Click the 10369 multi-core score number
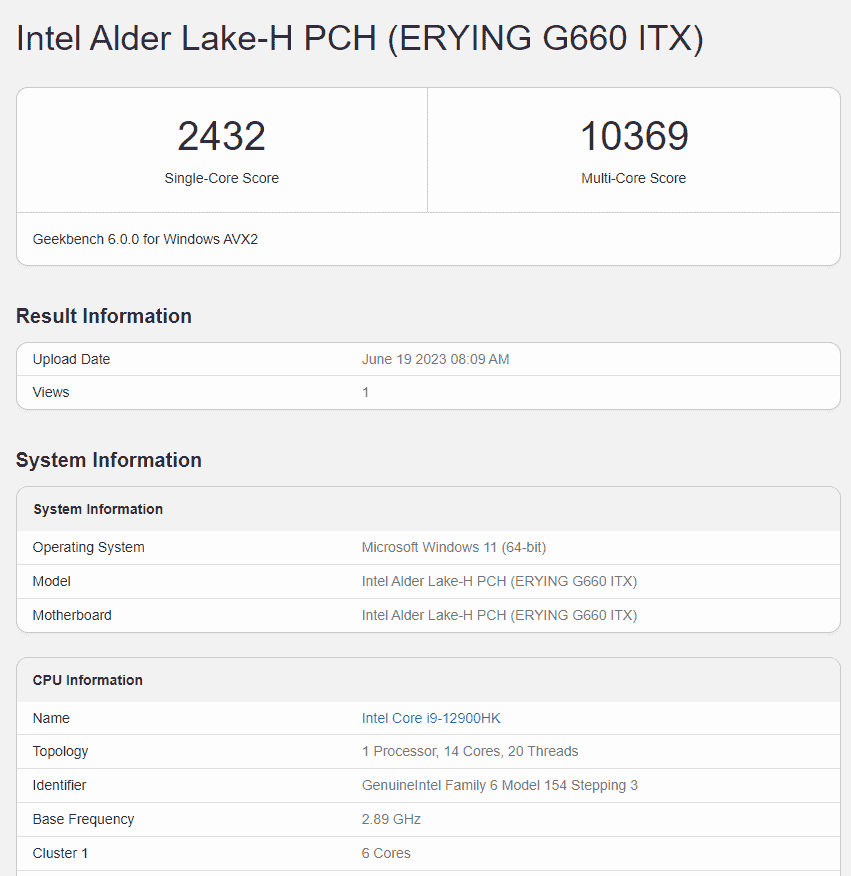This screenshot has width=851, height=876. pyautogui.click(x=634, y=136)
